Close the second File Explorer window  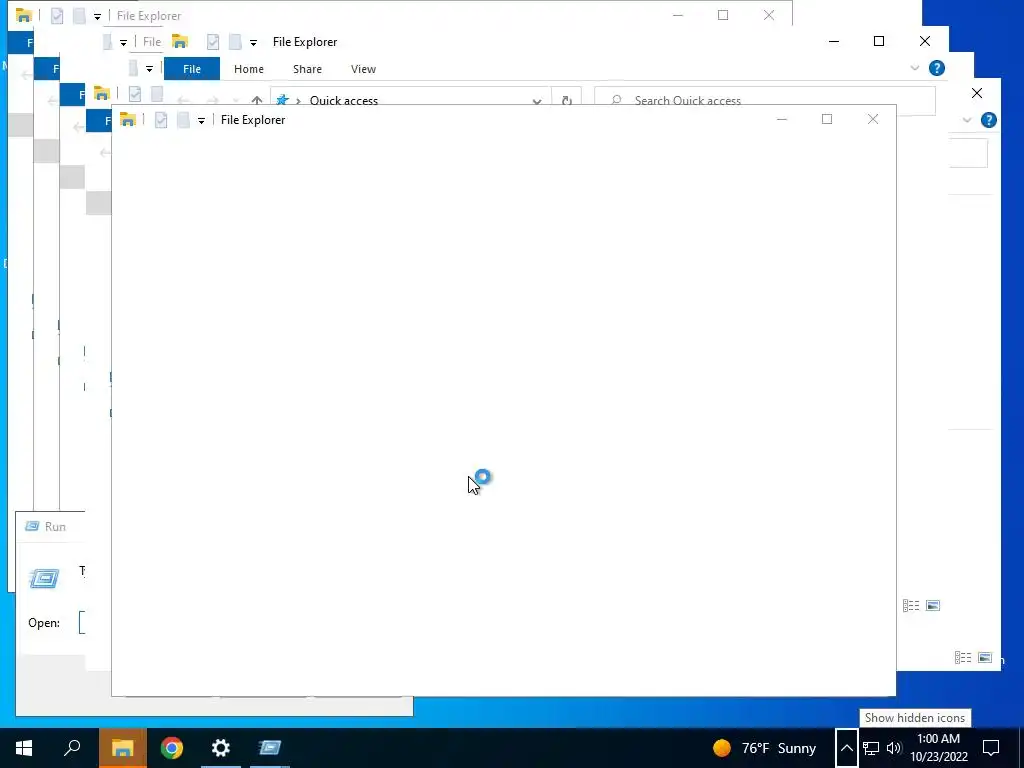[x=925, y=41]
